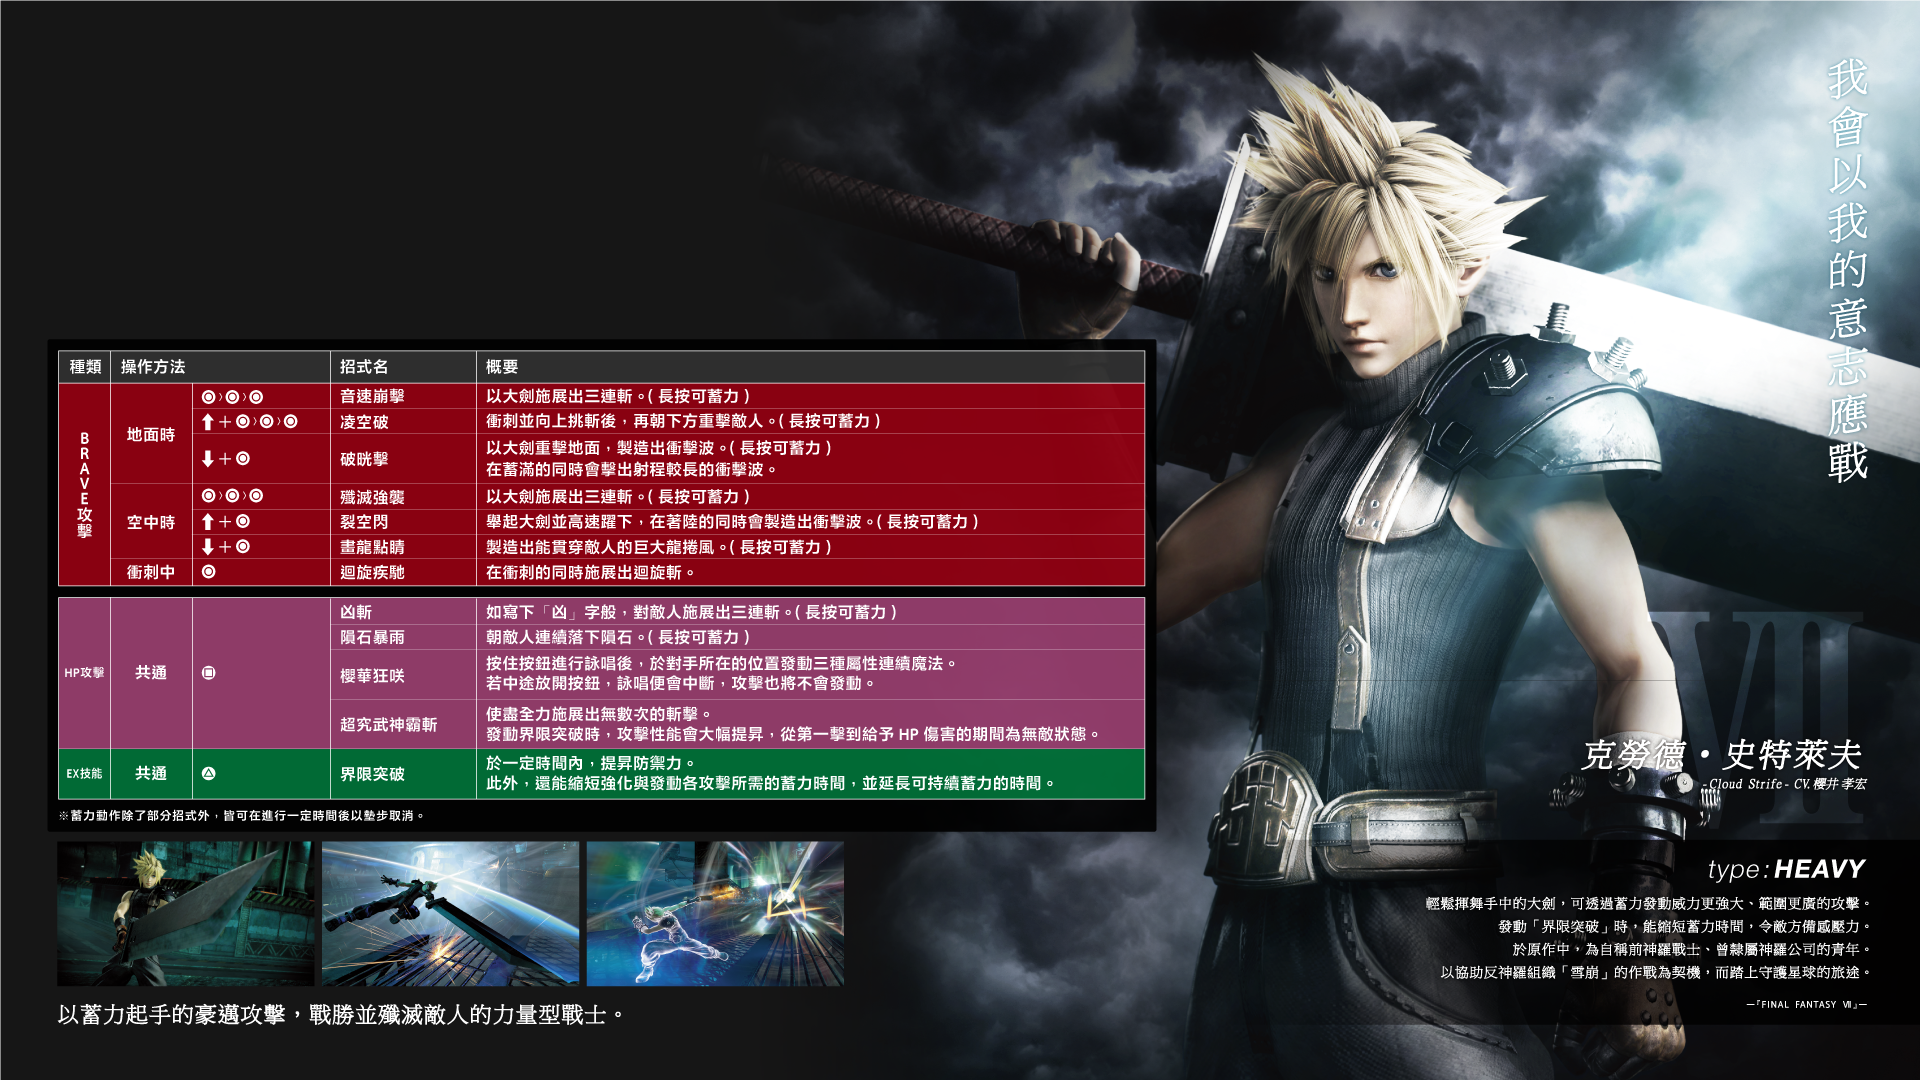Select the move name 凶斬
The width and height of the screenshot is (1920, 1080).
356,612
